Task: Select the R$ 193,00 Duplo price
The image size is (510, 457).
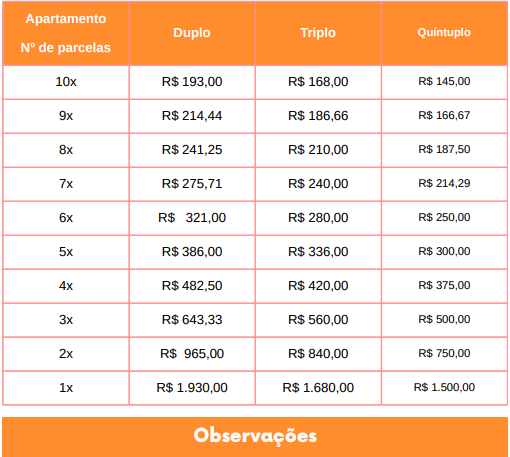Action: tap(192, 82)
